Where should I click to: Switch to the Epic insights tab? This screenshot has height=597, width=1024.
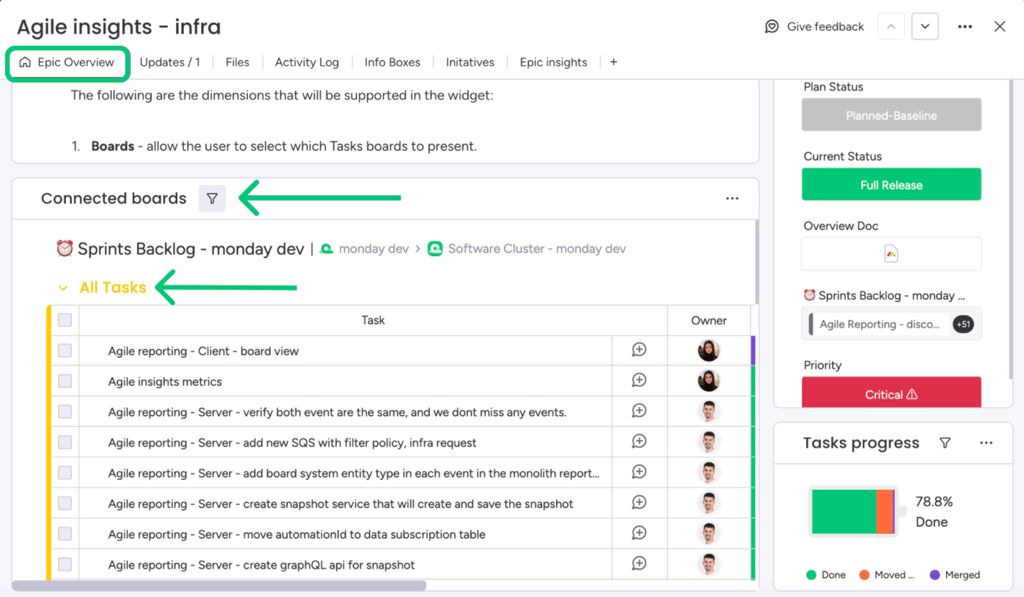tap(553, 62)
